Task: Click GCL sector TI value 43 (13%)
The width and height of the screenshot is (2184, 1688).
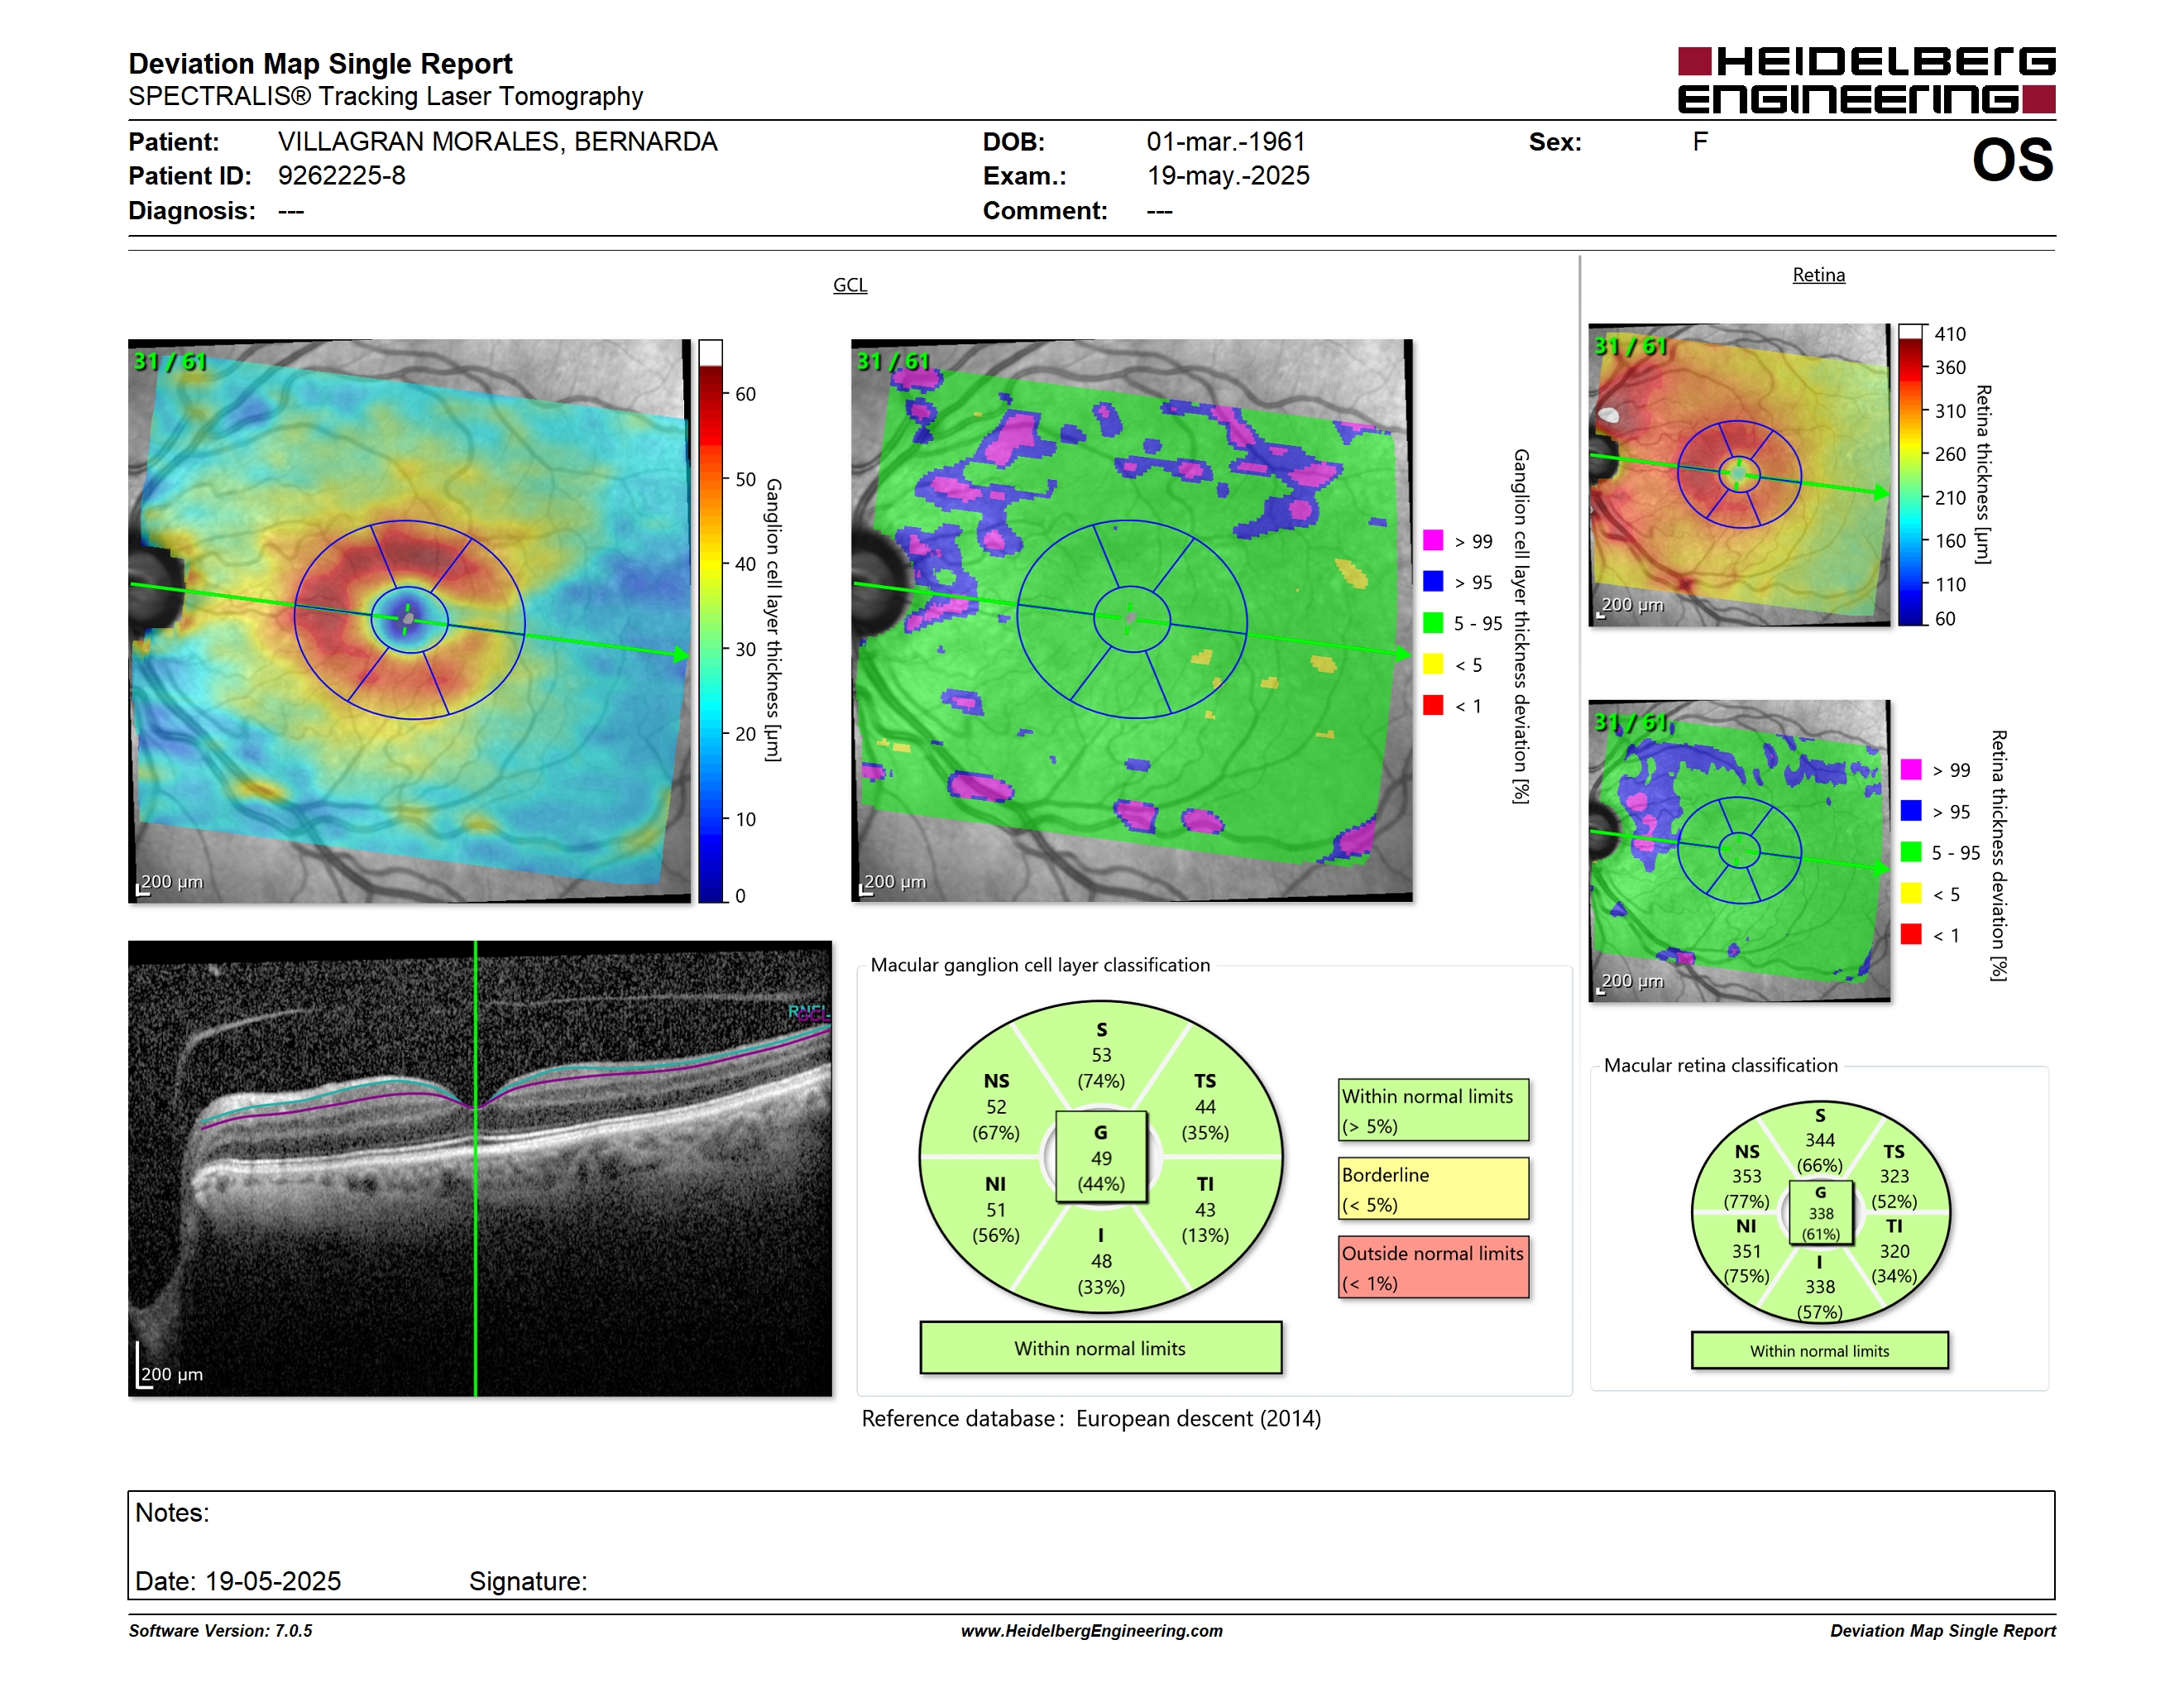Action: click(1205, 1222)
